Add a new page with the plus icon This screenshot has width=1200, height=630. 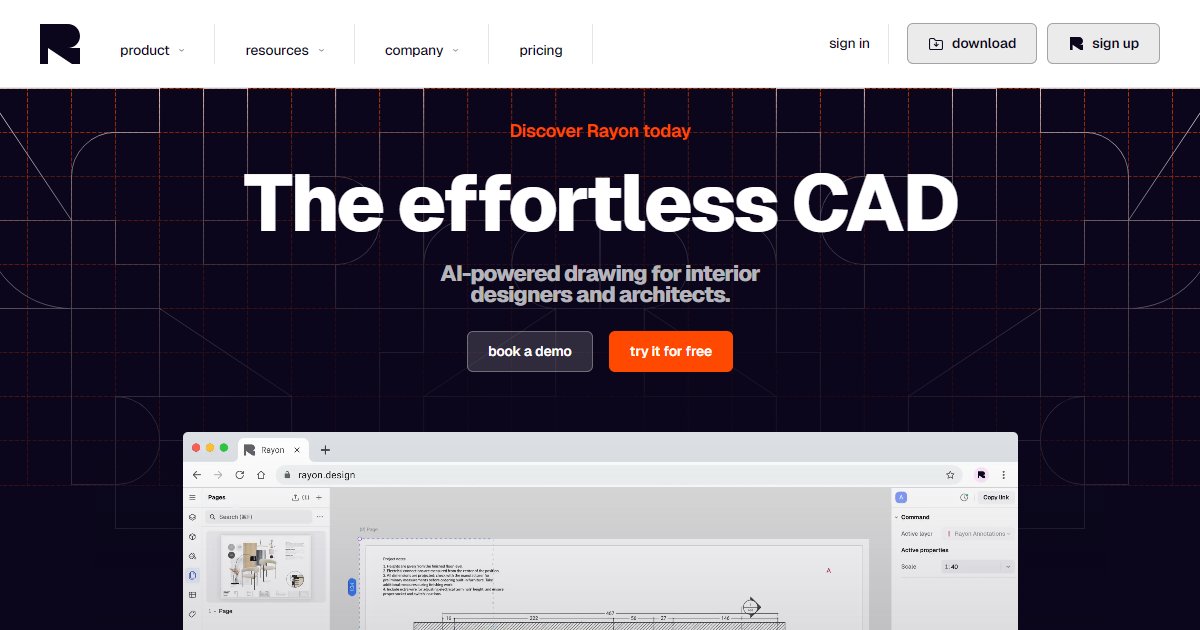[x=319, y=497]
